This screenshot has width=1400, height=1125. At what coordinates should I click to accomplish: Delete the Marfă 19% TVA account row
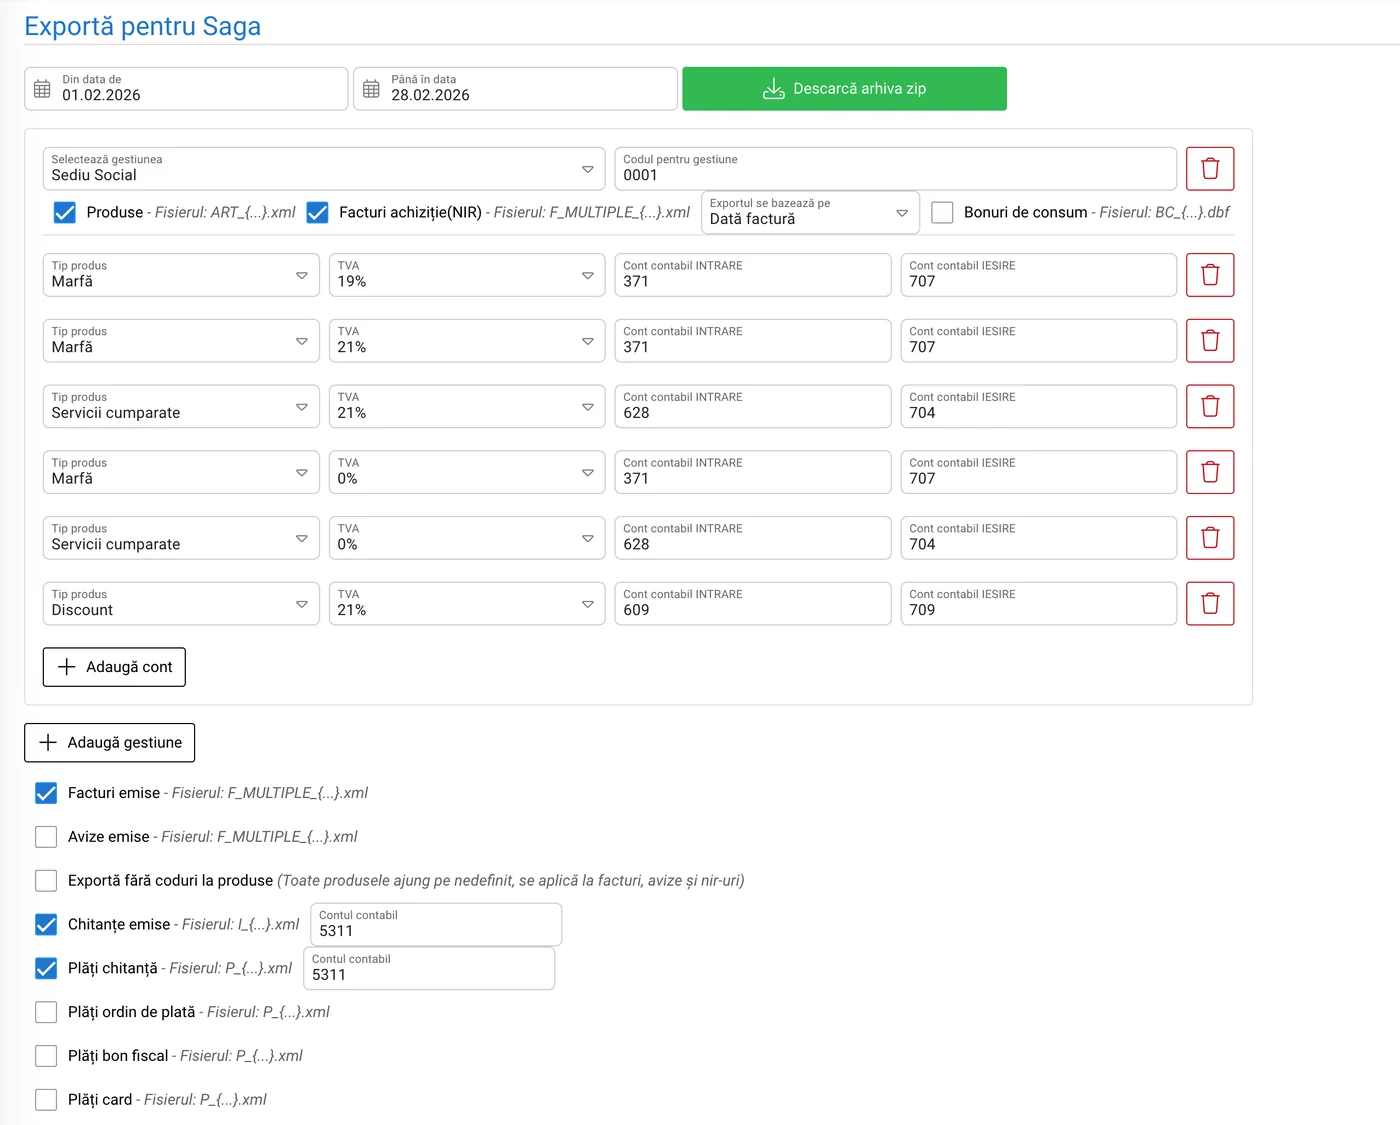1209,275
